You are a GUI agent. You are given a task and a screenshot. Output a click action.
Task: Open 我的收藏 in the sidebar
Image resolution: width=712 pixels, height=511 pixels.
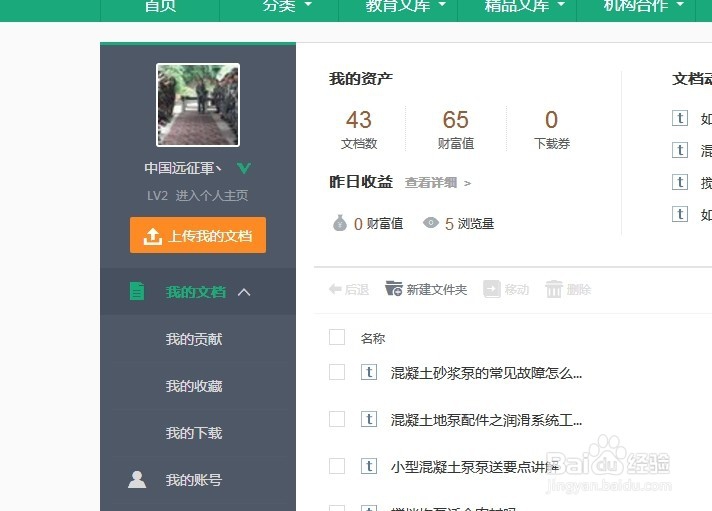coord(194,386)
